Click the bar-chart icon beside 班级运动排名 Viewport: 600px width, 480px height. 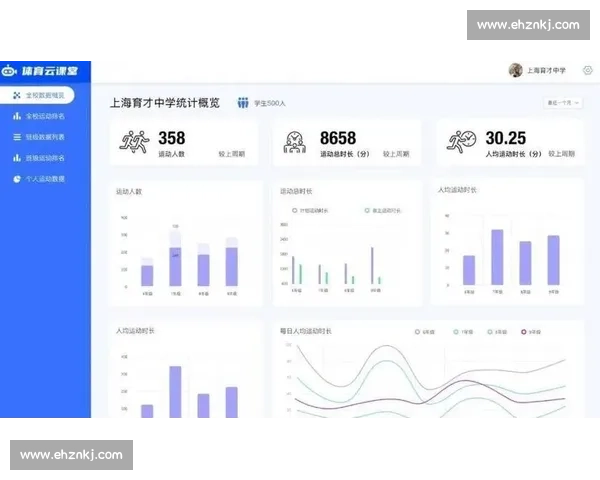[x=17, y=158]
